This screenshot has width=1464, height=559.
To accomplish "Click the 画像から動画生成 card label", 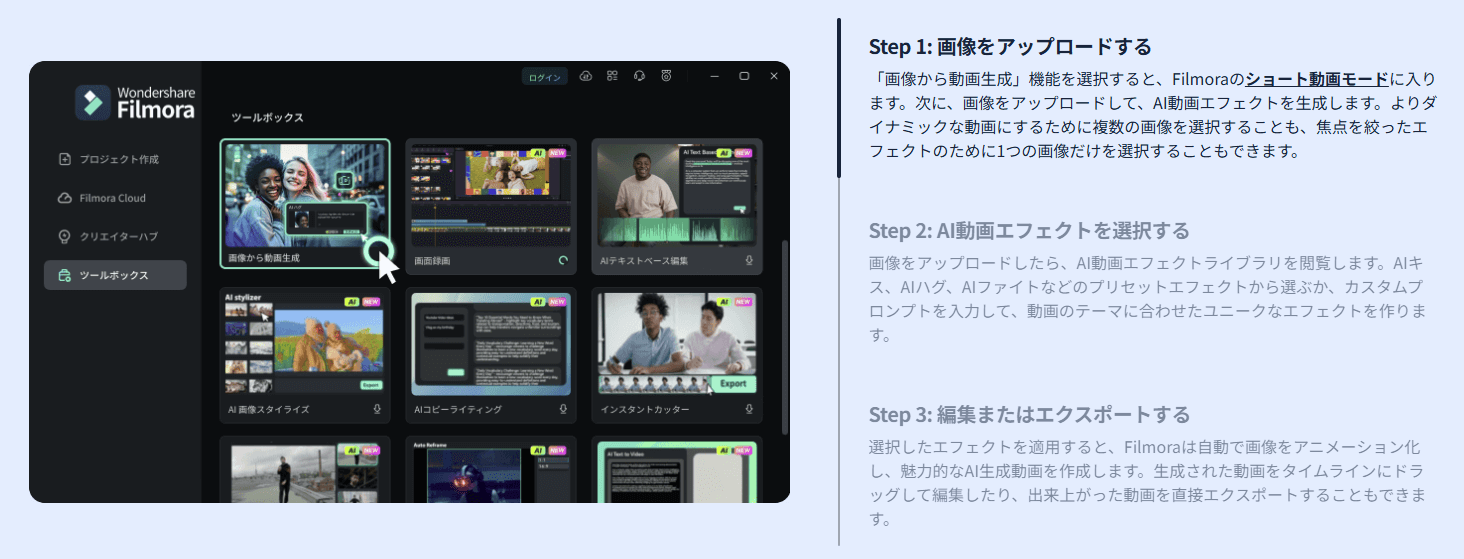I will point(264,258).
